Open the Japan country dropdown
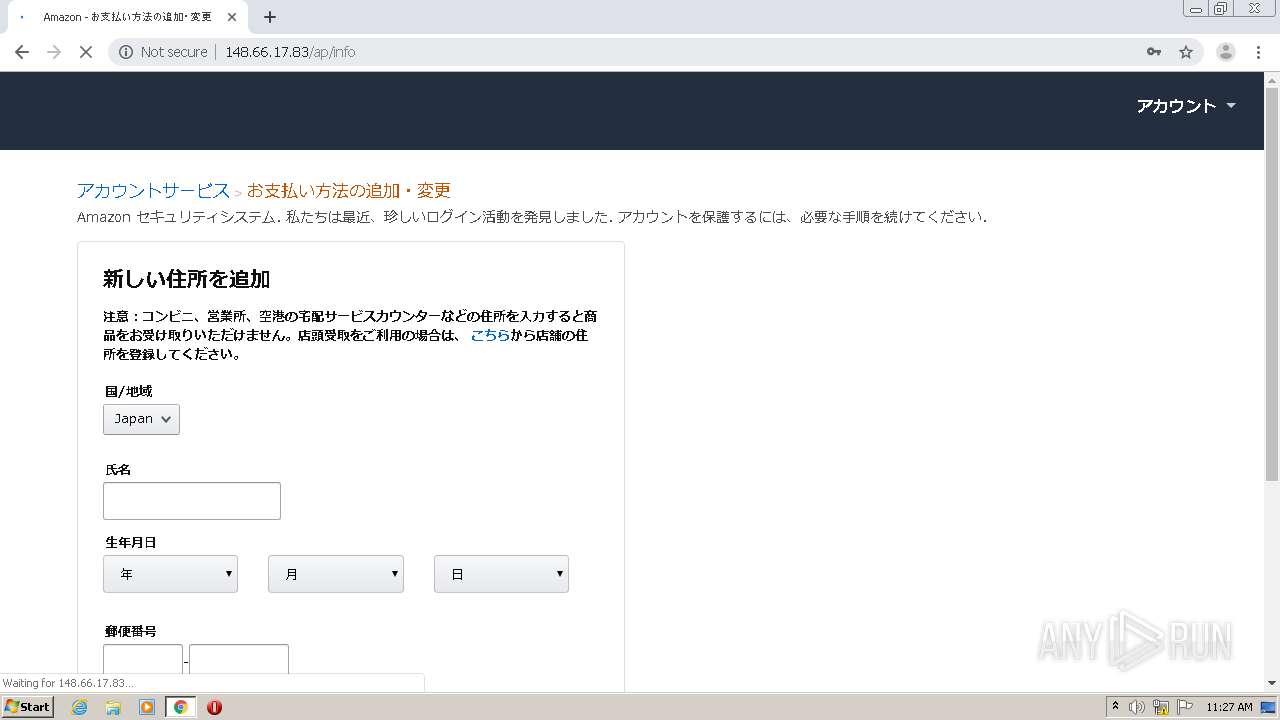The image size is (1280, 720). tap(141, 419)
